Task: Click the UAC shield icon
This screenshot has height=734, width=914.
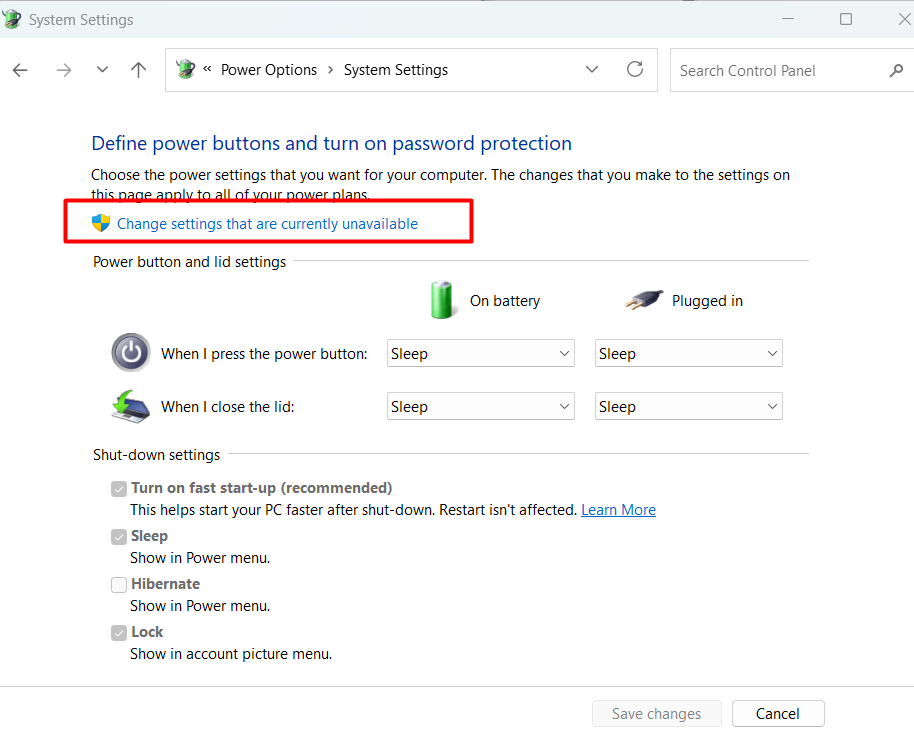Action: pyautogui.click(x=100, y=222)
